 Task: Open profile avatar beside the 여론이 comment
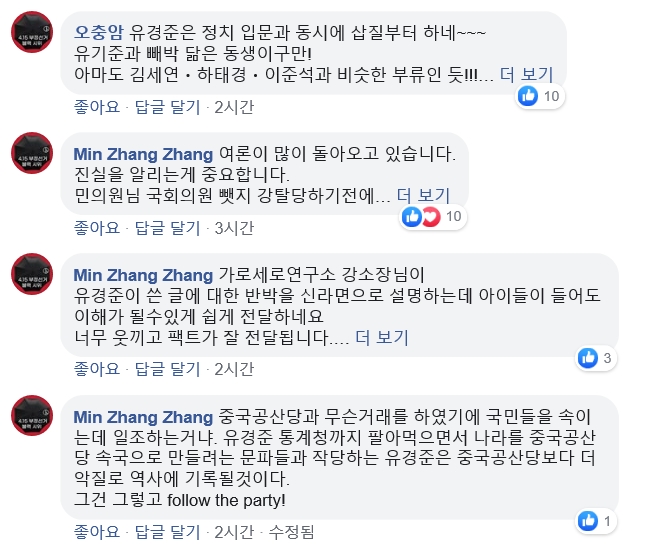tap(32, 153)
